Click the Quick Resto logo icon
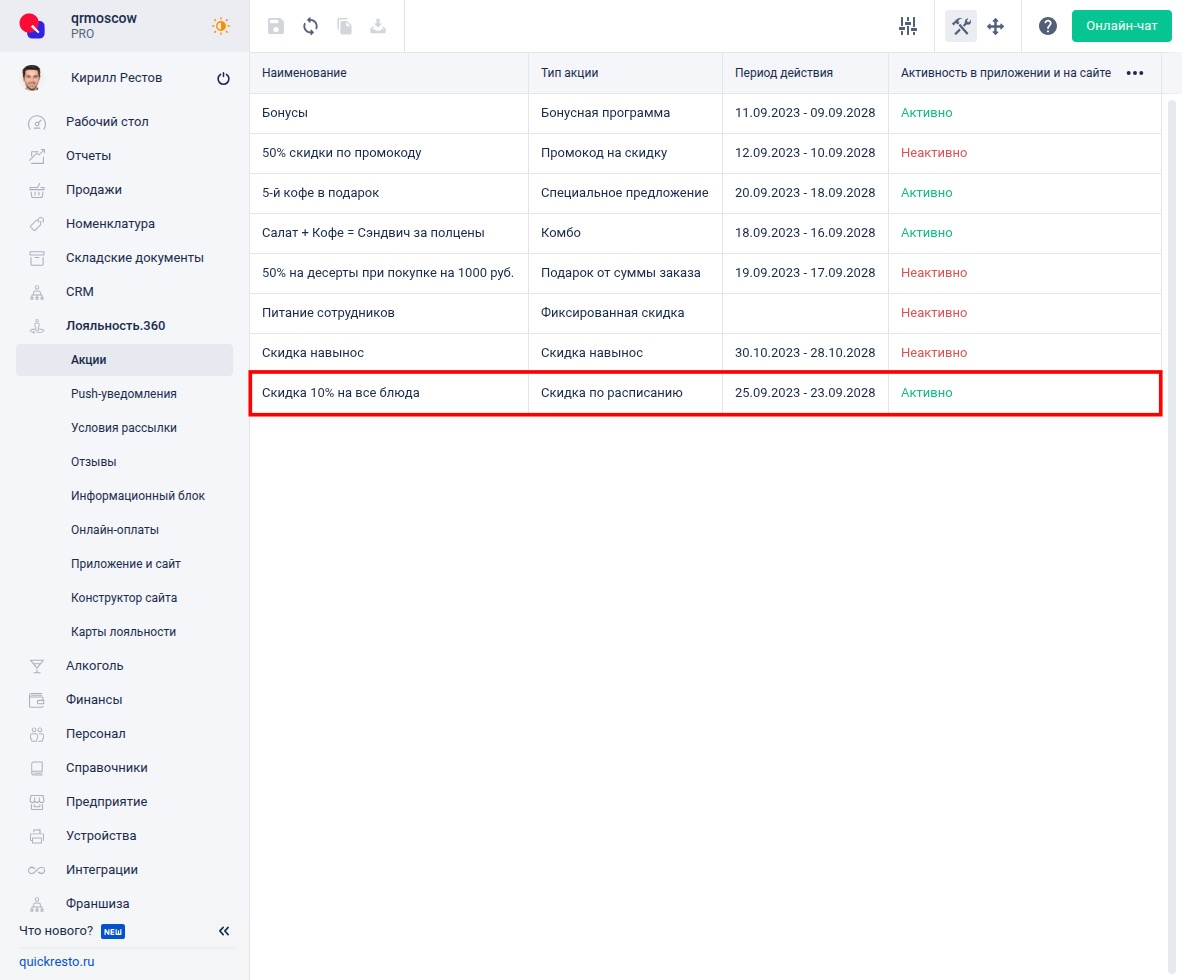This screenshot has height=980, width=1182. pyautogui.click(x=32, y=26)
